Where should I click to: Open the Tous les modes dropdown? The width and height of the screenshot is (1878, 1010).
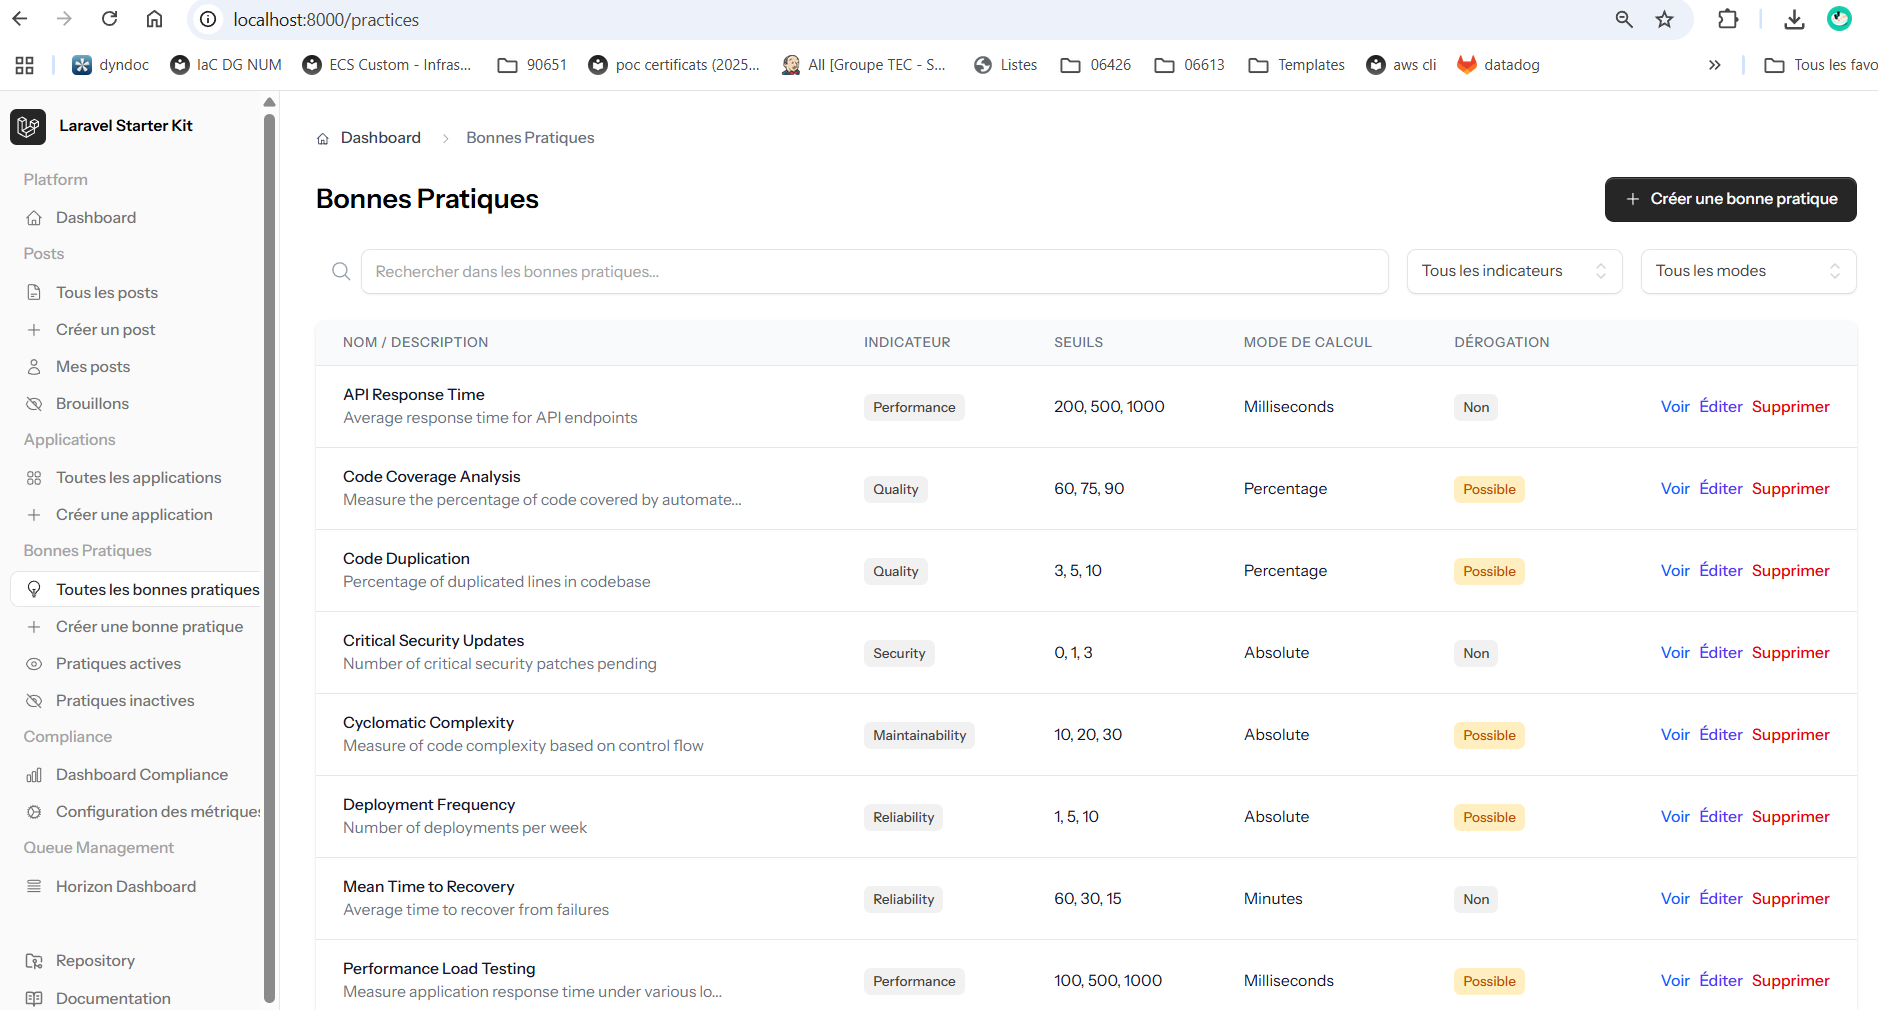(1748, 271)
